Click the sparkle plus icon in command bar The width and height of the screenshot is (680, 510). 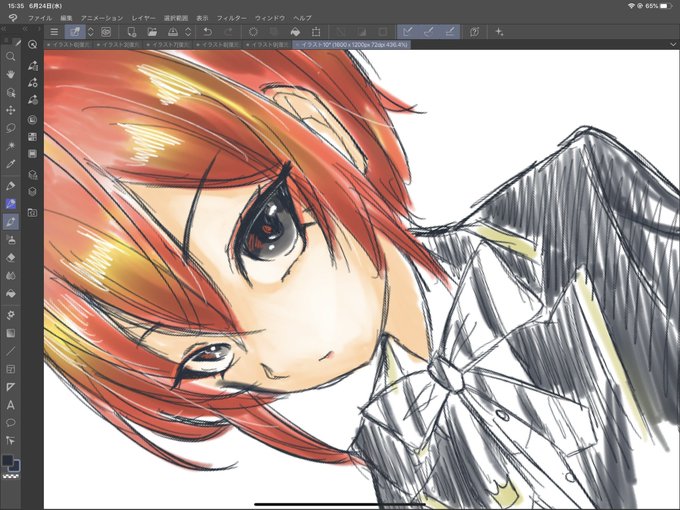[499, 32]
